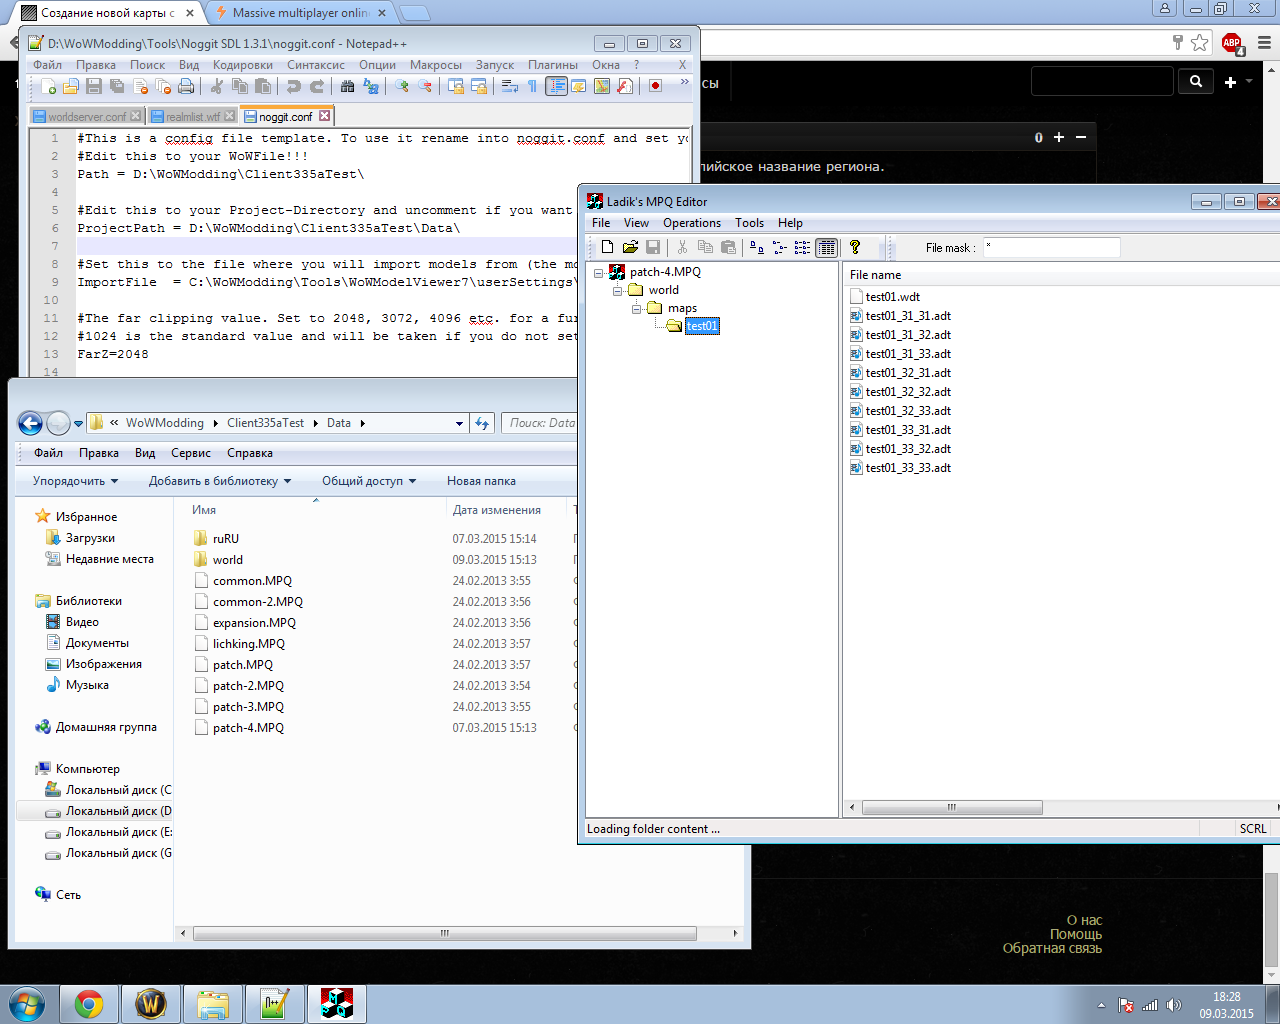Switch to Chrome from the taskbar
1280x1024 pixels.
89,1003
